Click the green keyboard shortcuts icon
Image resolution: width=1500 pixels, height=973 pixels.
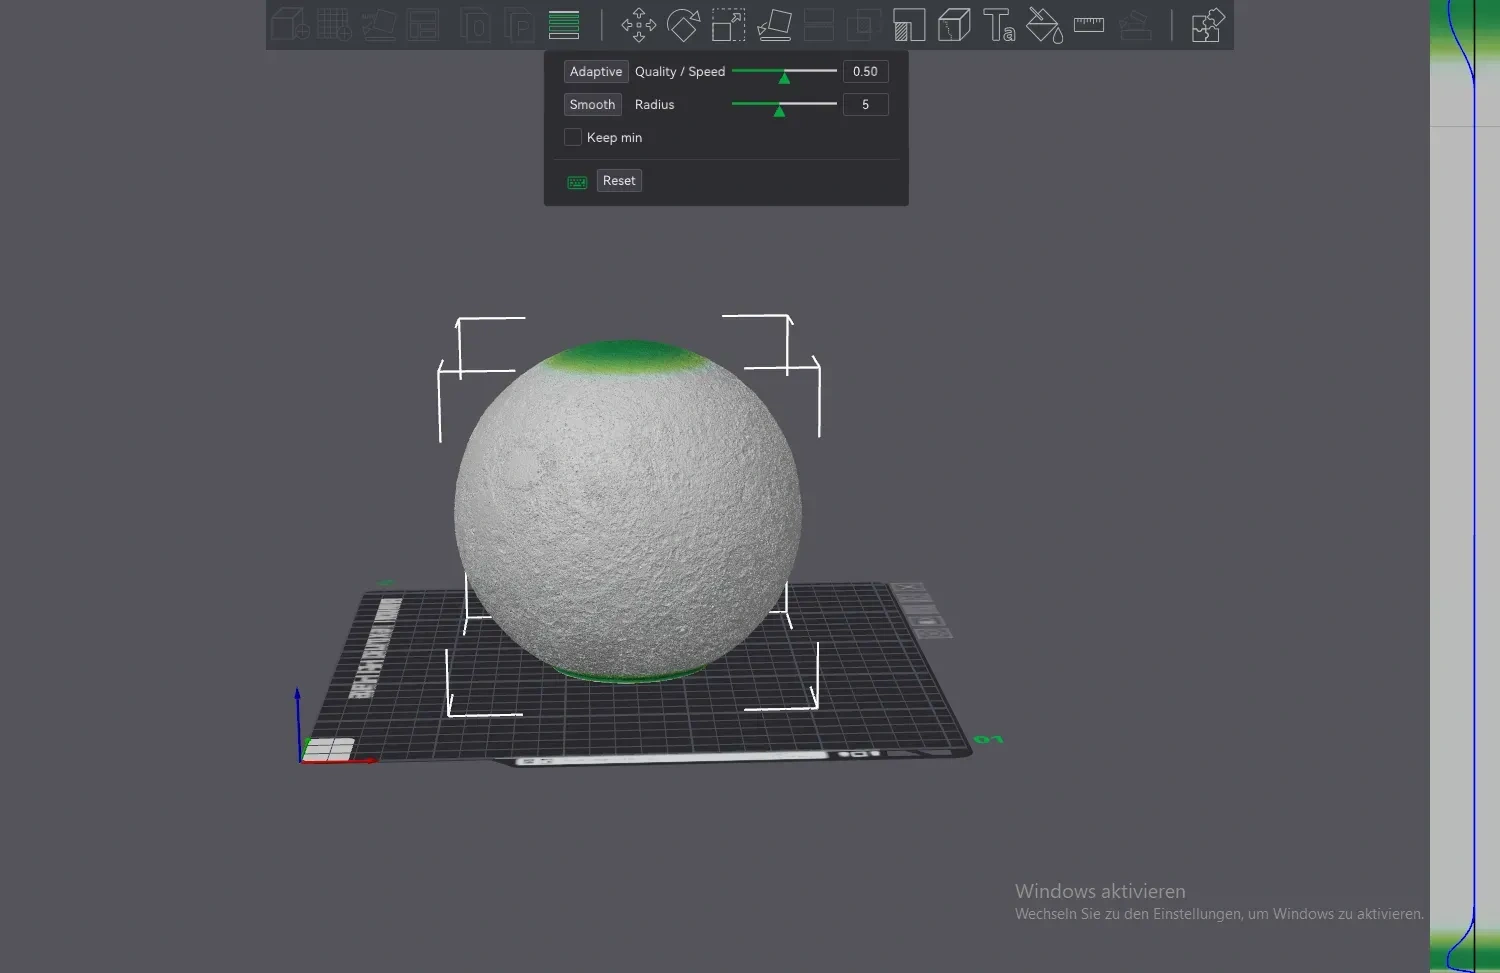pos(577,182)
